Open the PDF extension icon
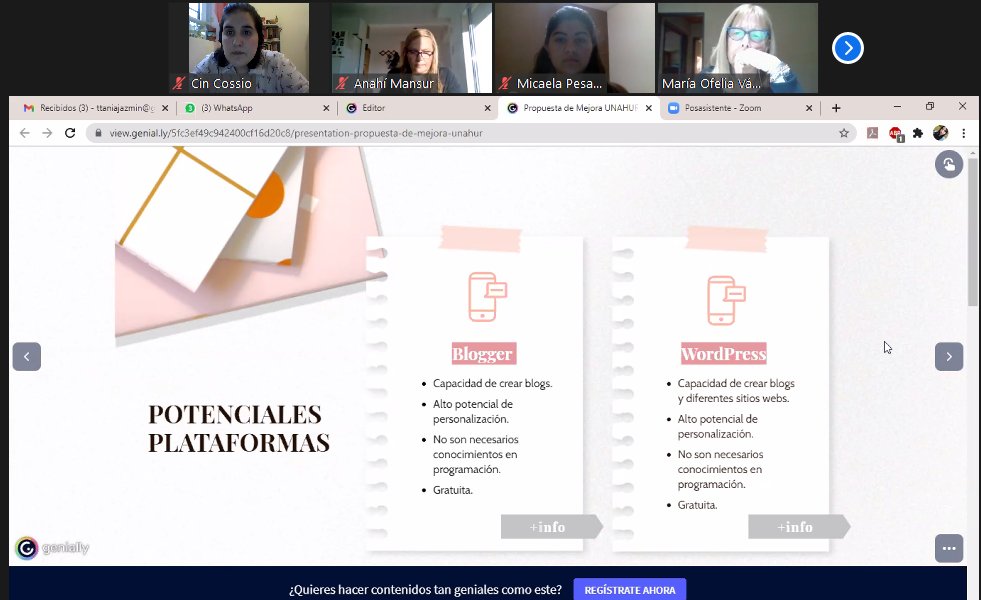 pos(872,133)
